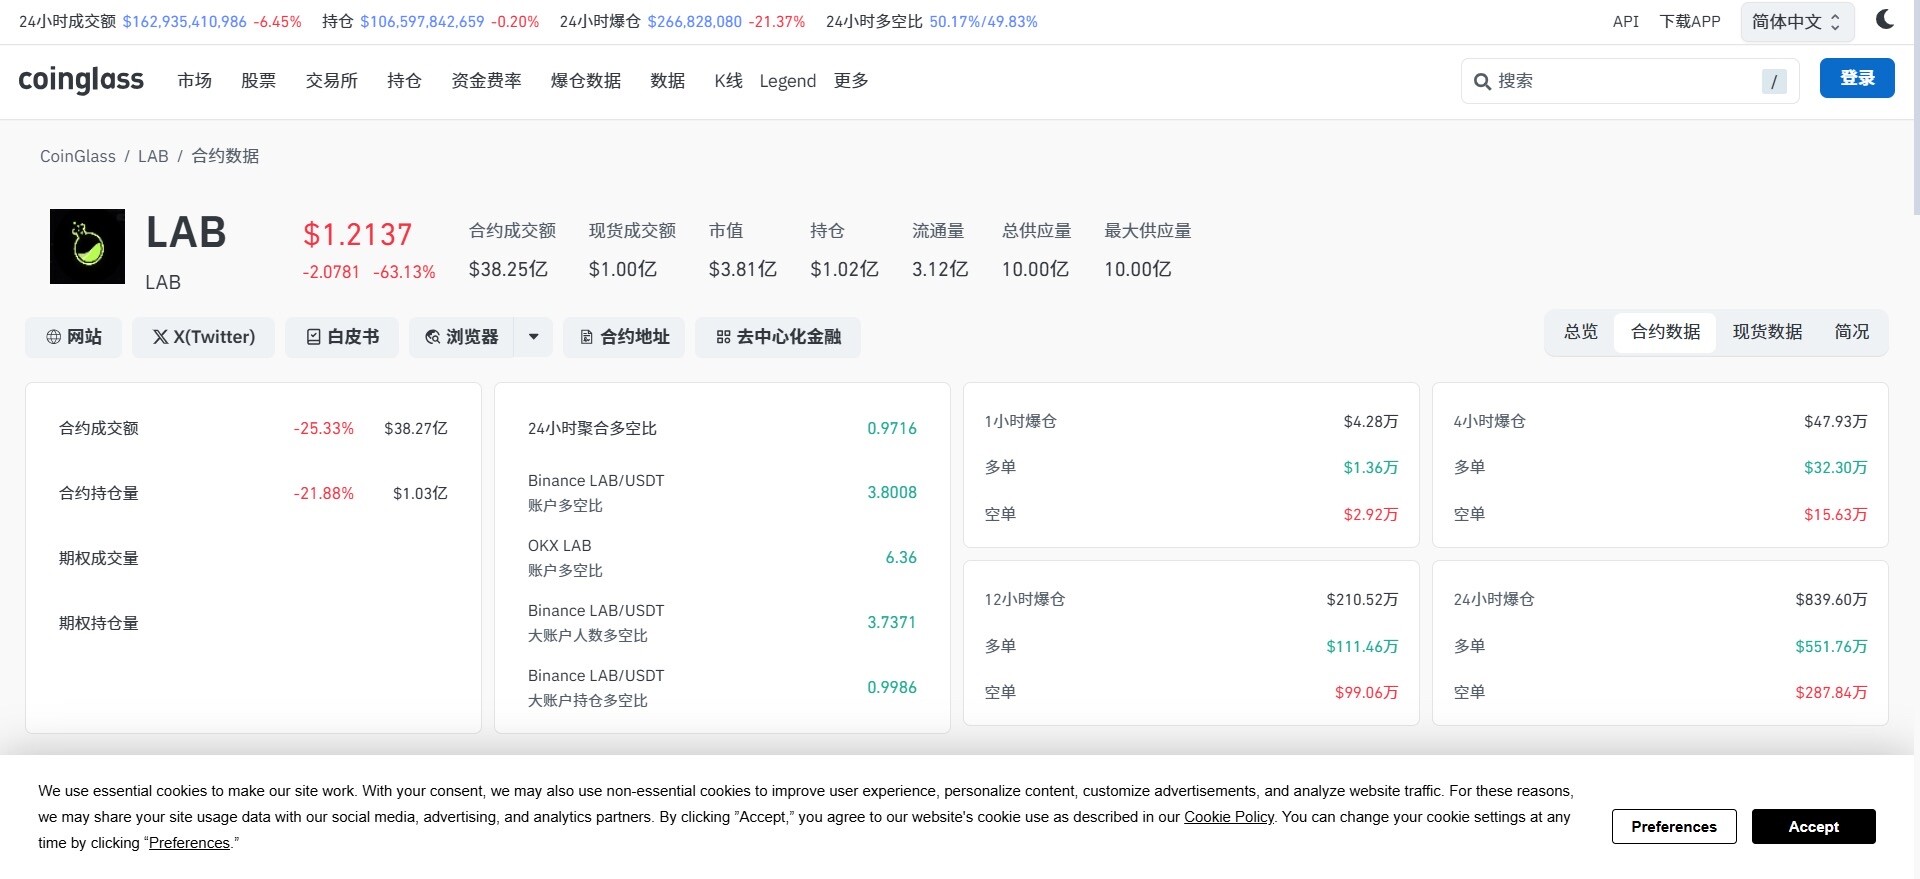Open the 股票 menu
The image size is (1920, 879).
pos(259,81)
